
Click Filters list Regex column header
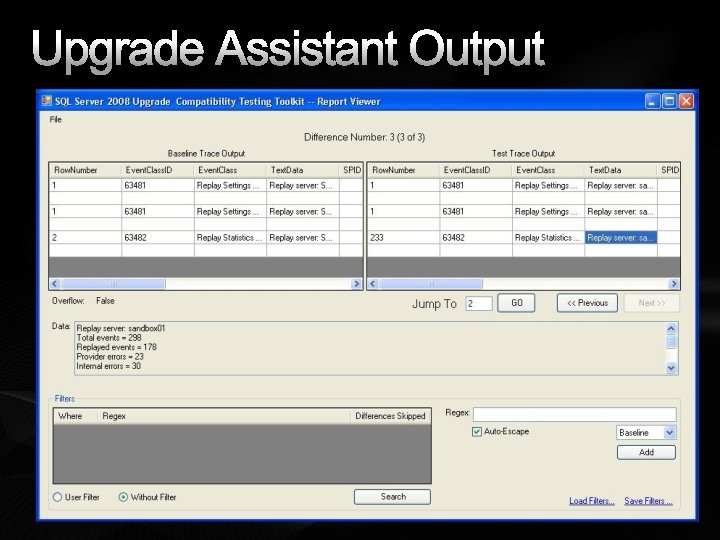[x=224, y=416]
